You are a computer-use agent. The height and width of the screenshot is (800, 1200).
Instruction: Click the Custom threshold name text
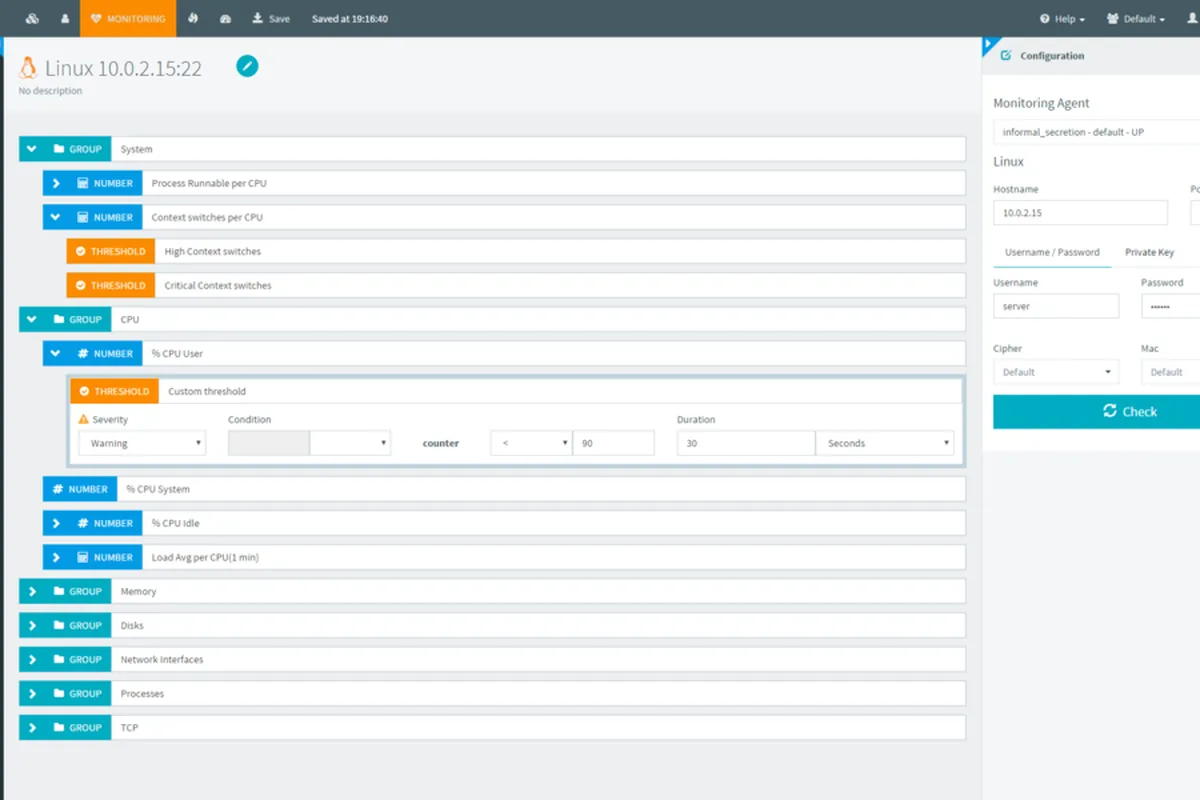[207, 391]
